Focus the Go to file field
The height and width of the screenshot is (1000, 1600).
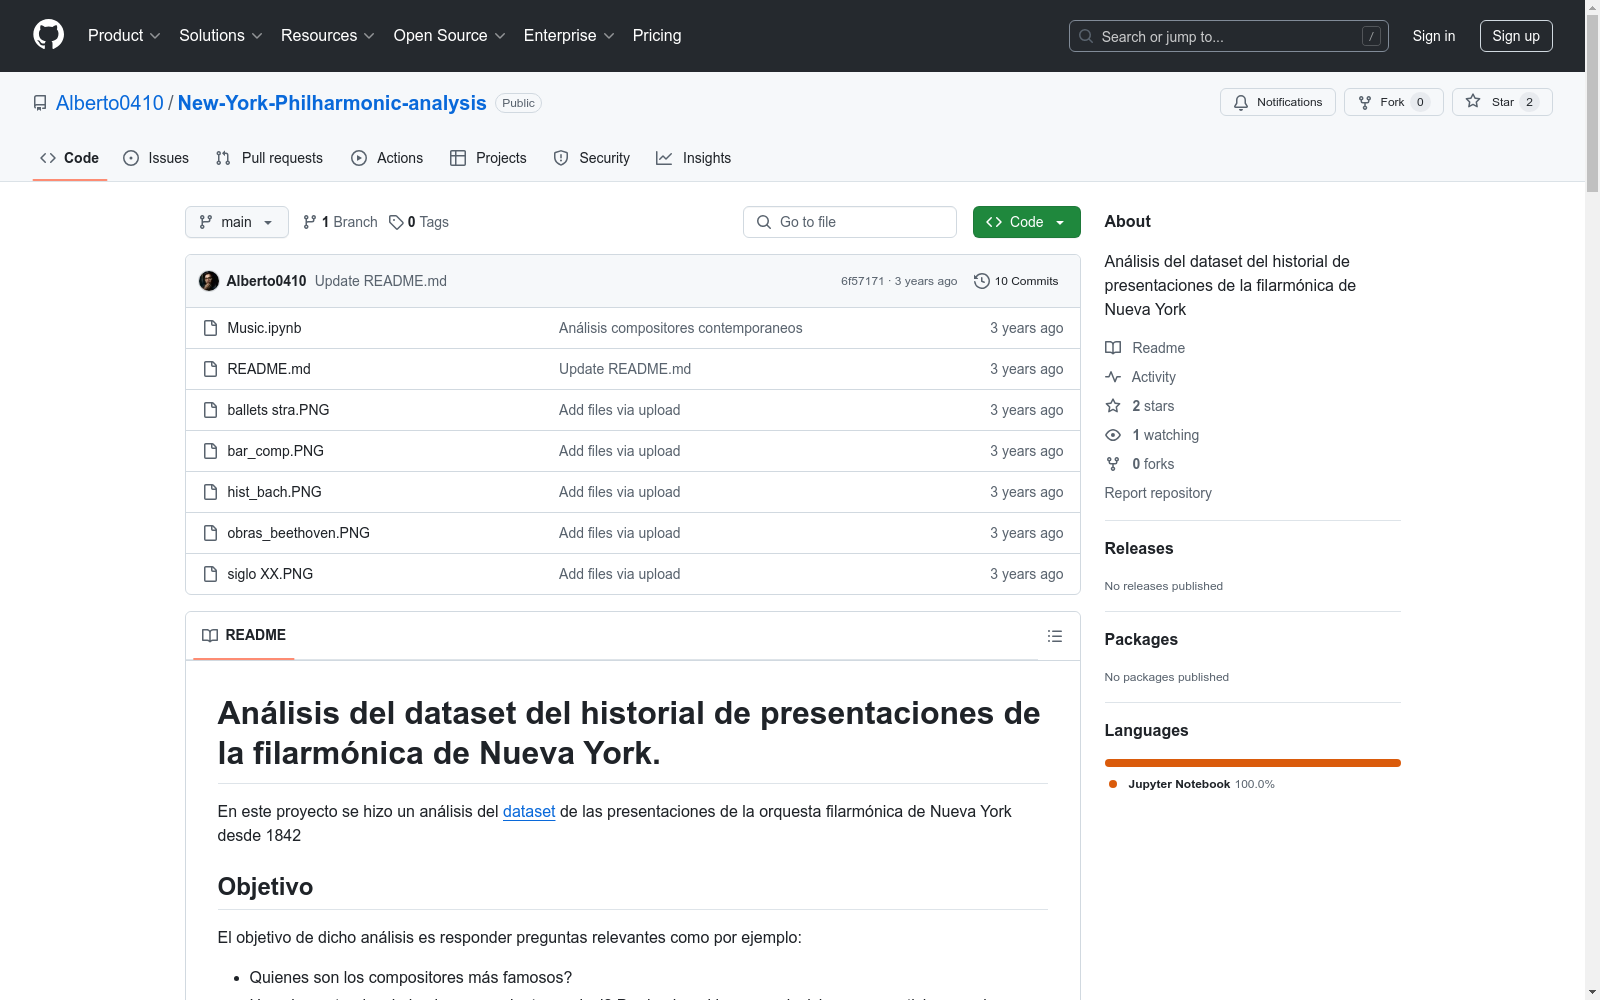tap(850, 222)
